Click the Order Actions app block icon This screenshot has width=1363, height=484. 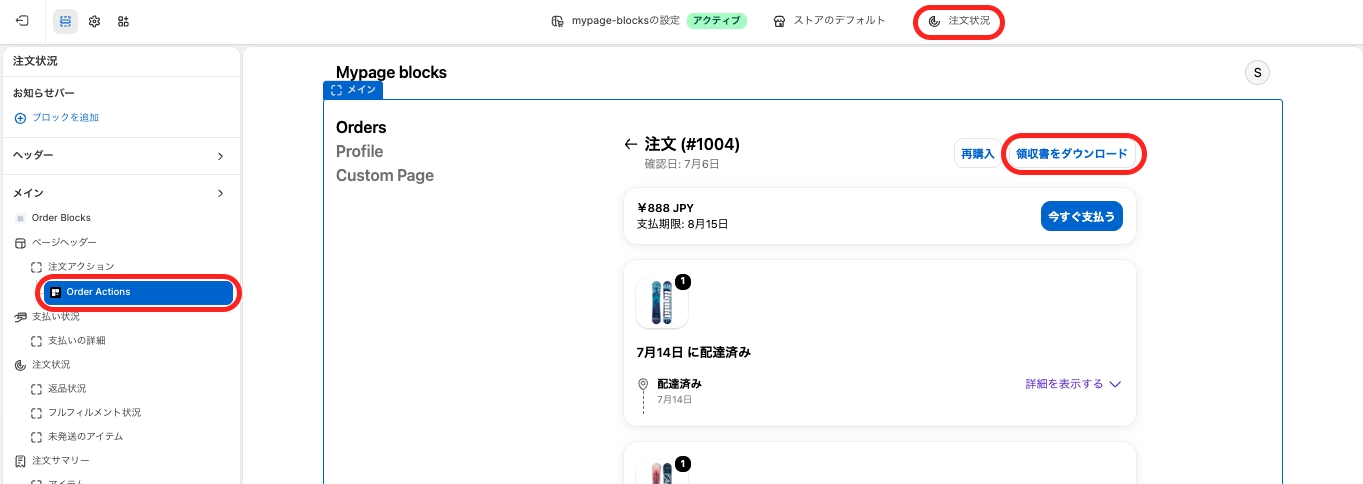(x=56, y=292)
